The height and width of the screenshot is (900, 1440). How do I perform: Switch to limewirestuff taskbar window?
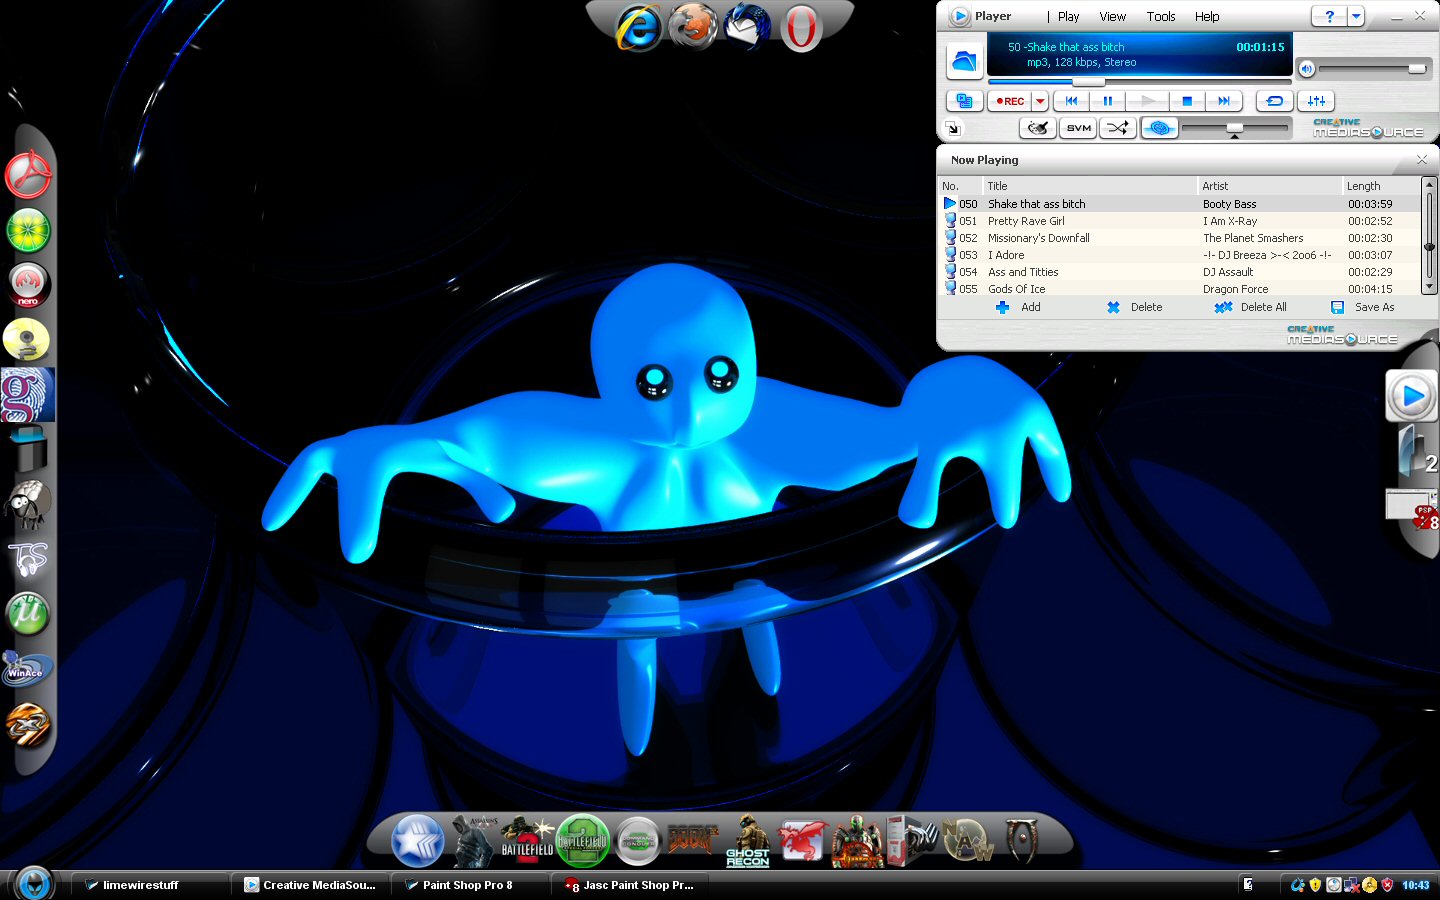[x=148, y=885]
